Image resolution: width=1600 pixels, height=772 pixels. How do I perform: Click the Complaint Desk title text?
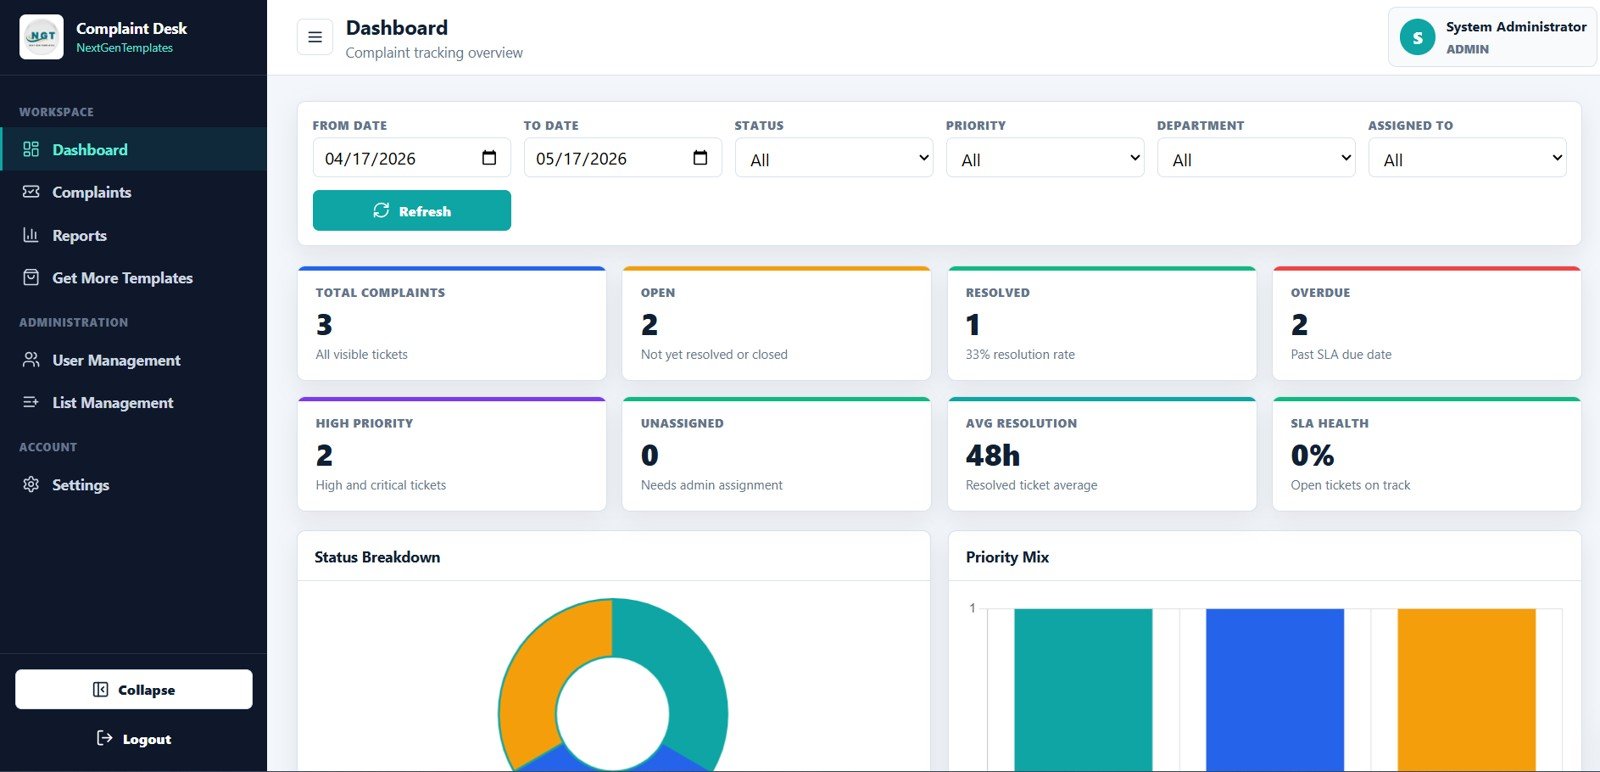click(x=132, y=28)
